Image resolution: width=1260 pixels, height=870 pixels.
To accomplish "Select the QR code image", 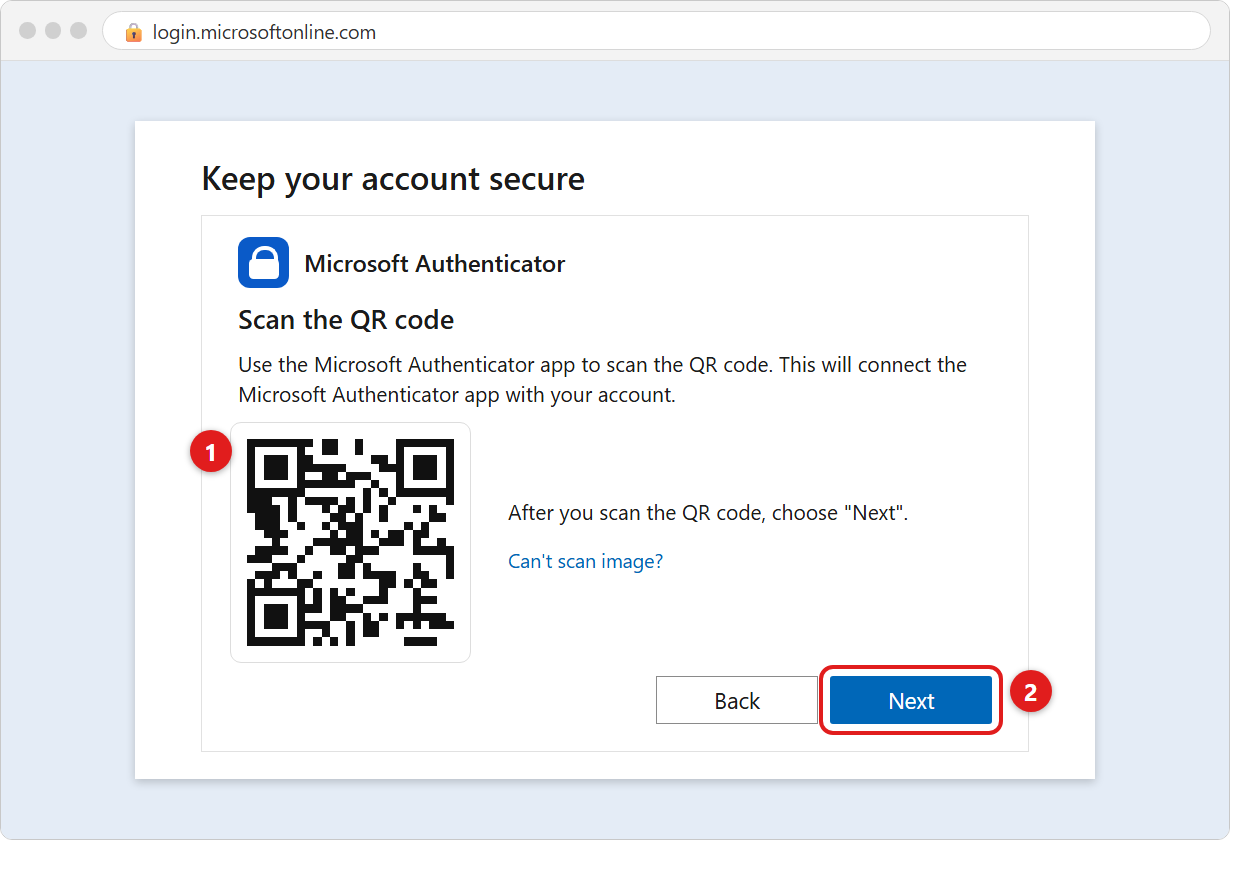I will pos(350,542).
